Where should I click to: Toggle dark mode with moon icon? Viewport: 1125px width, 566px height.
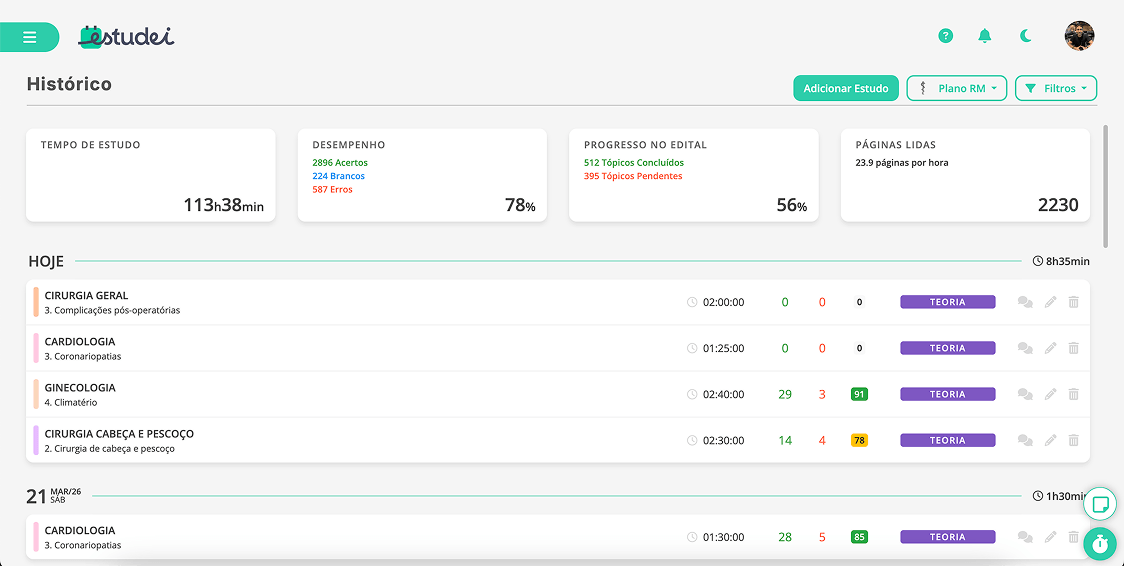[x=1026, y=36]
